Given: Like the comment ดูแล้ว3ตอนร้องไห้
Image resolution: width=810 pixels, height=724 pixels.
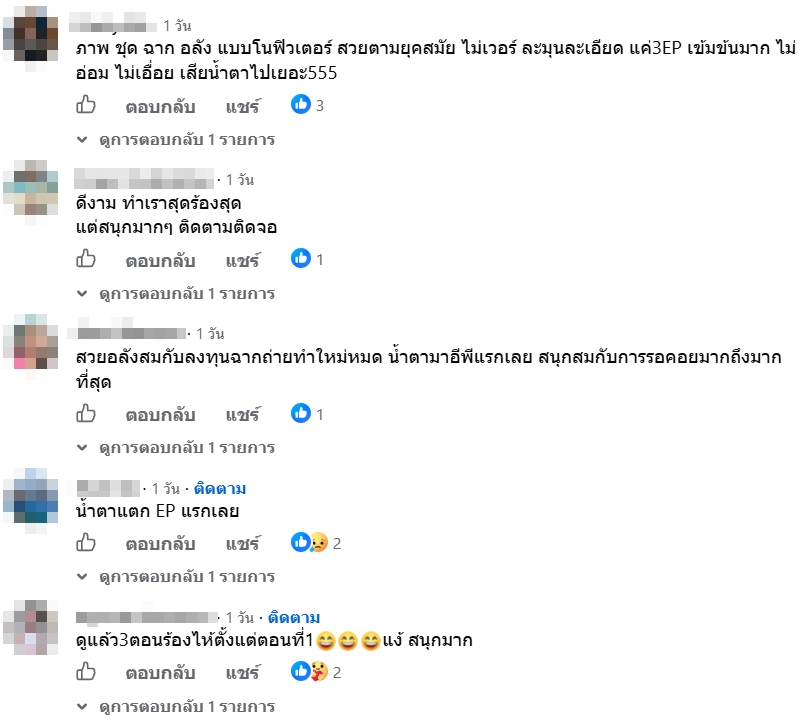Looking at the screenshot, I should 86,672.
